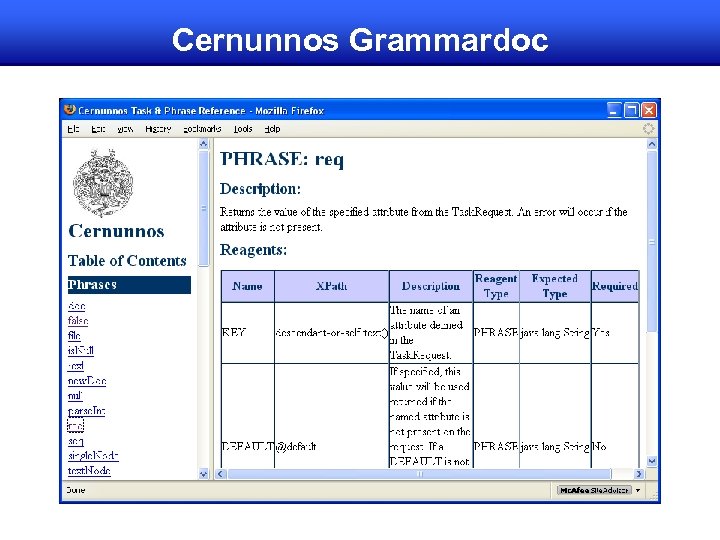This screenshot has height=540, width=720.
Task: Open the 'null' phrase link
Action: 75,396
